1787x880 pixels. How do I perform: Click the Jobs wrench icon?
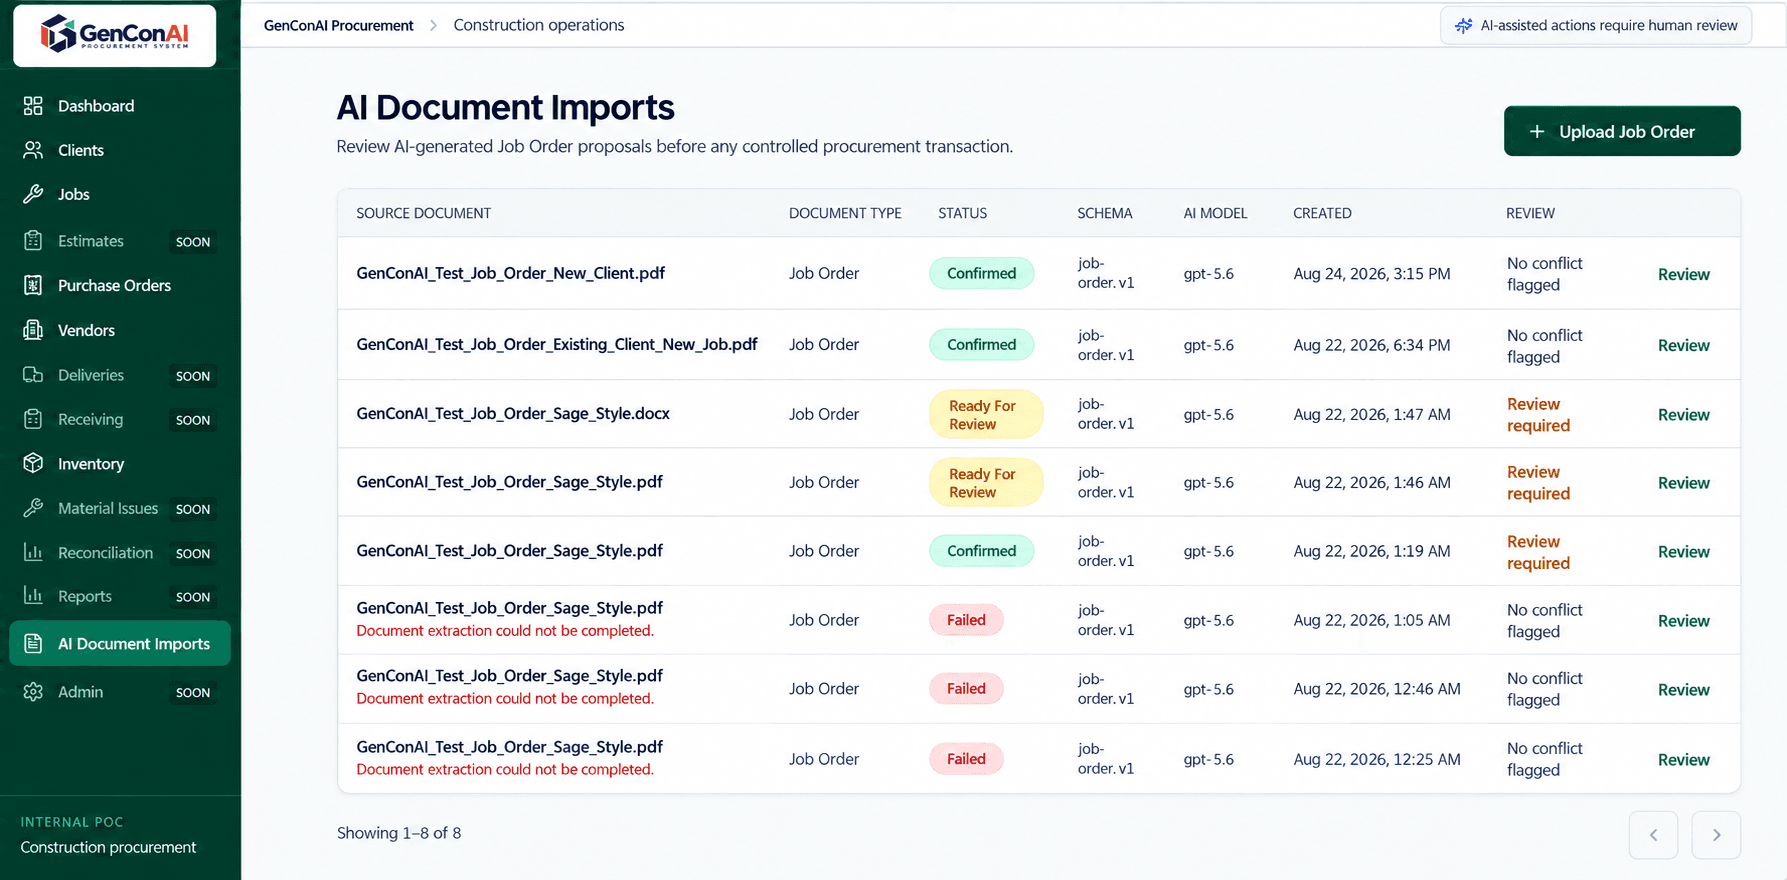(x=33, y=194)
